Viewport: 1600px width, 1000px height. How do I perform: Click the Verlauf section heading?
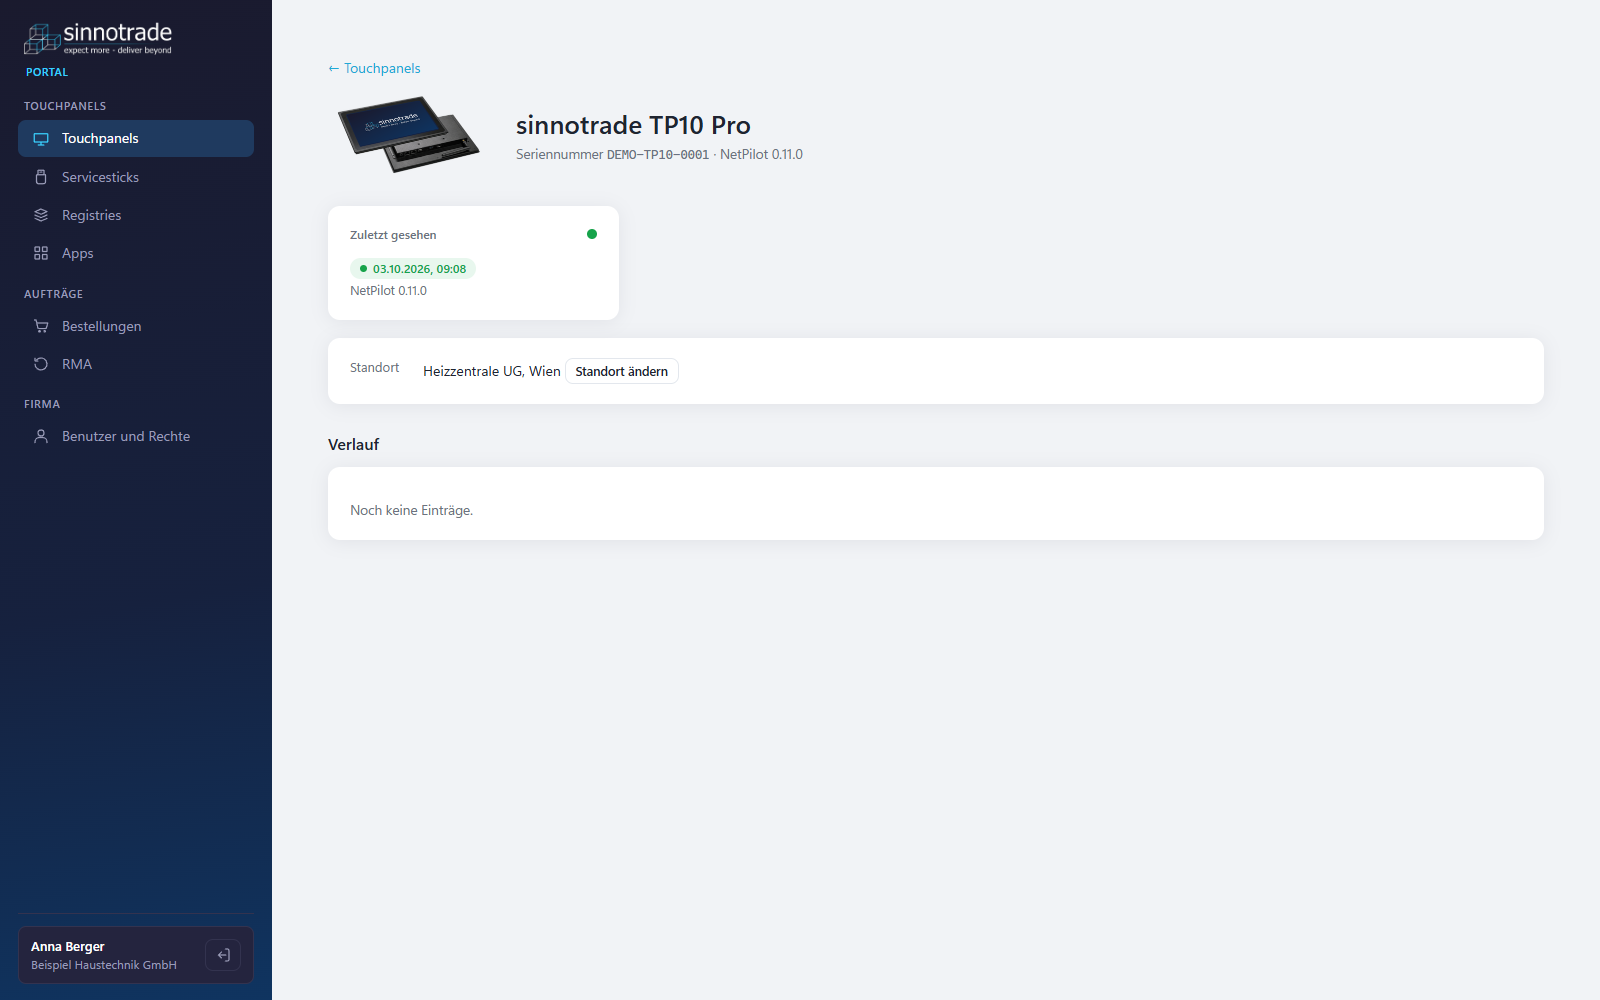click(354, 444)
